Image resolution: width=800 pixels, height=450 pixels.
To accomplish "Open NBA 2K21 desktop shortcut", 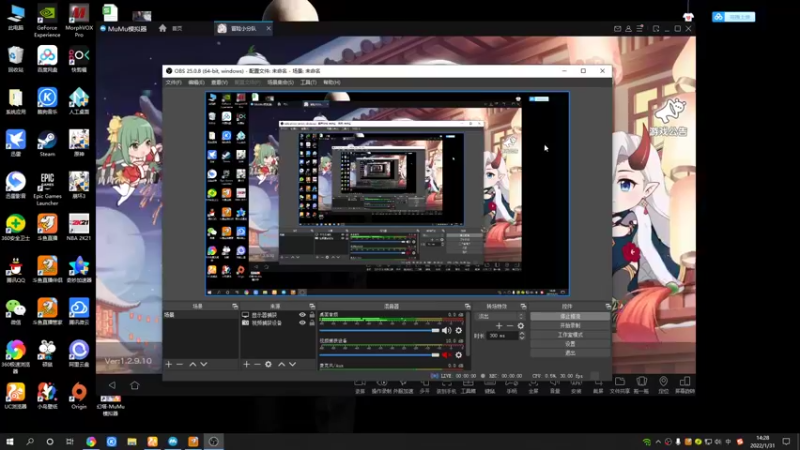I will coord(79,228).
